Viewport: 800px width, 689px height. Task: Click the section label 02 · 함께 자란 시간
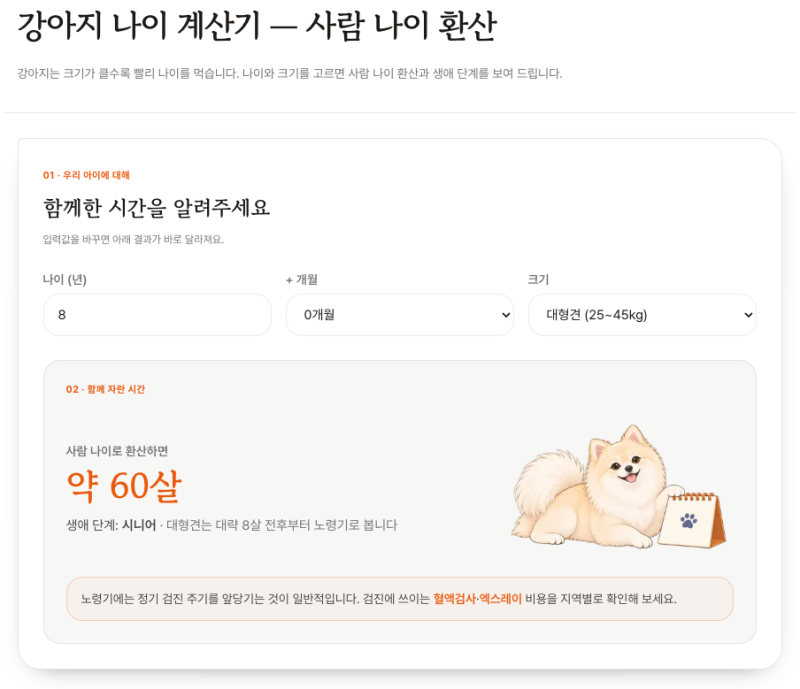pos(106,389)
